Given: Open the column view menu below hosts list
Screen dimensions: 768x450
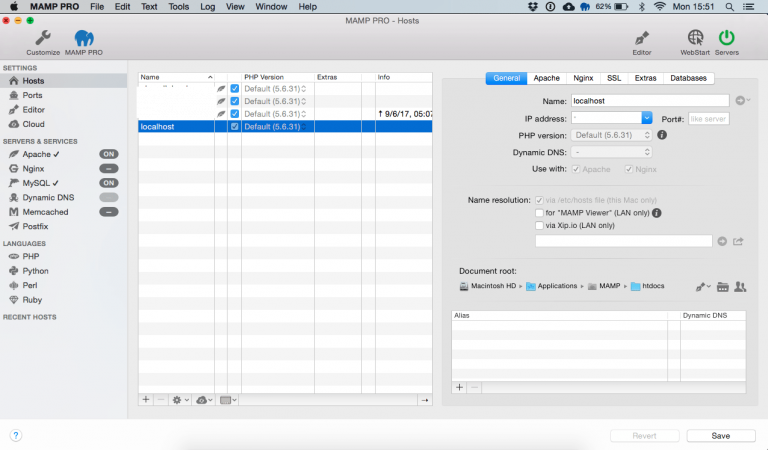Looking at the screenshot, I should [x=228, y=400].
